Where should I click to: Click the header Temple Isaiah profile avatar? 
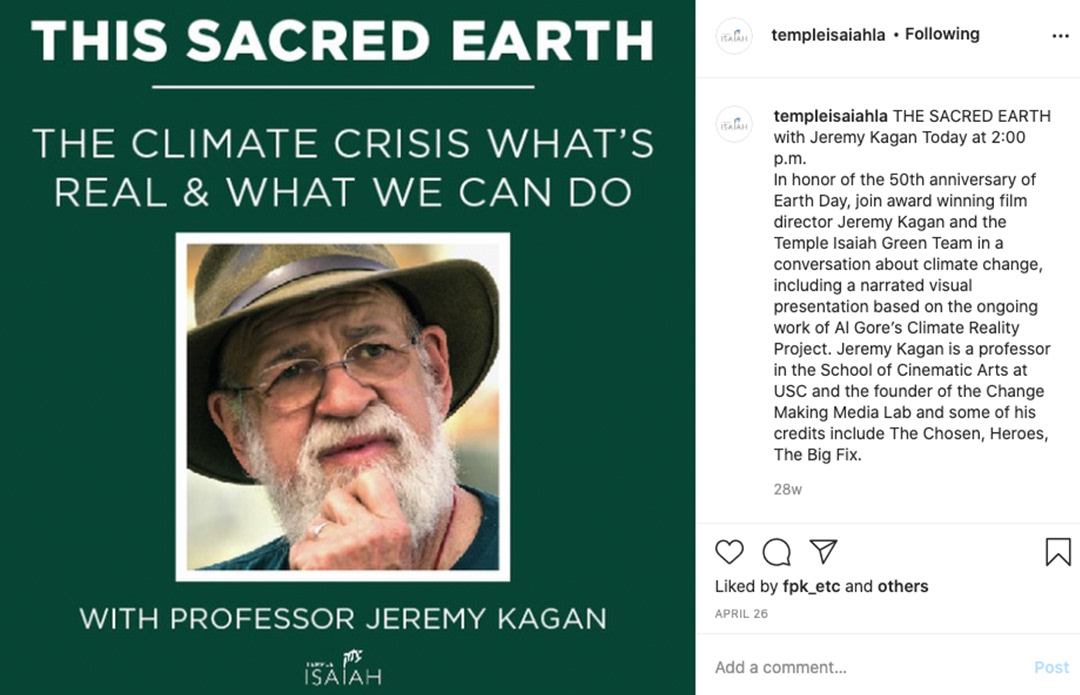(x=734, y=36)
